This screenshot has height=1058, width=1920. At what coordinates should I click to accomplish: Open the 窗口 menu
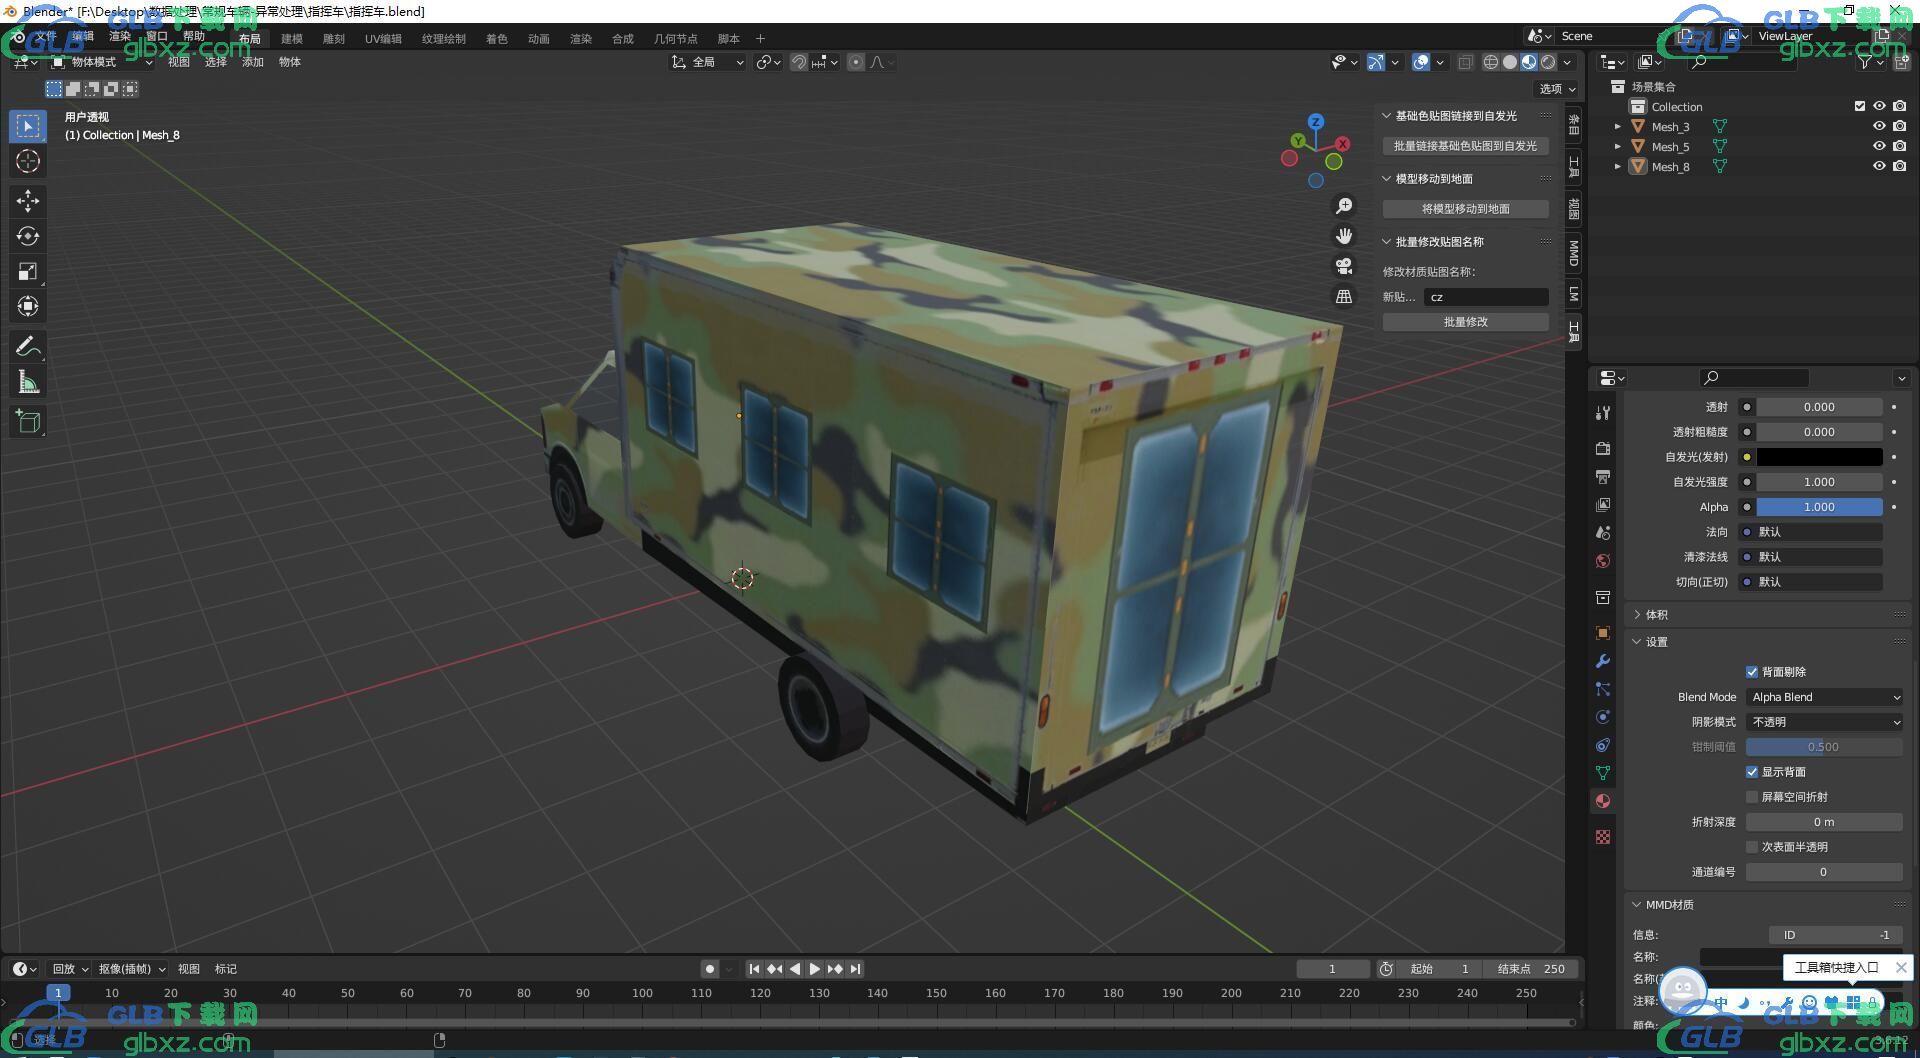click(157, 36)
